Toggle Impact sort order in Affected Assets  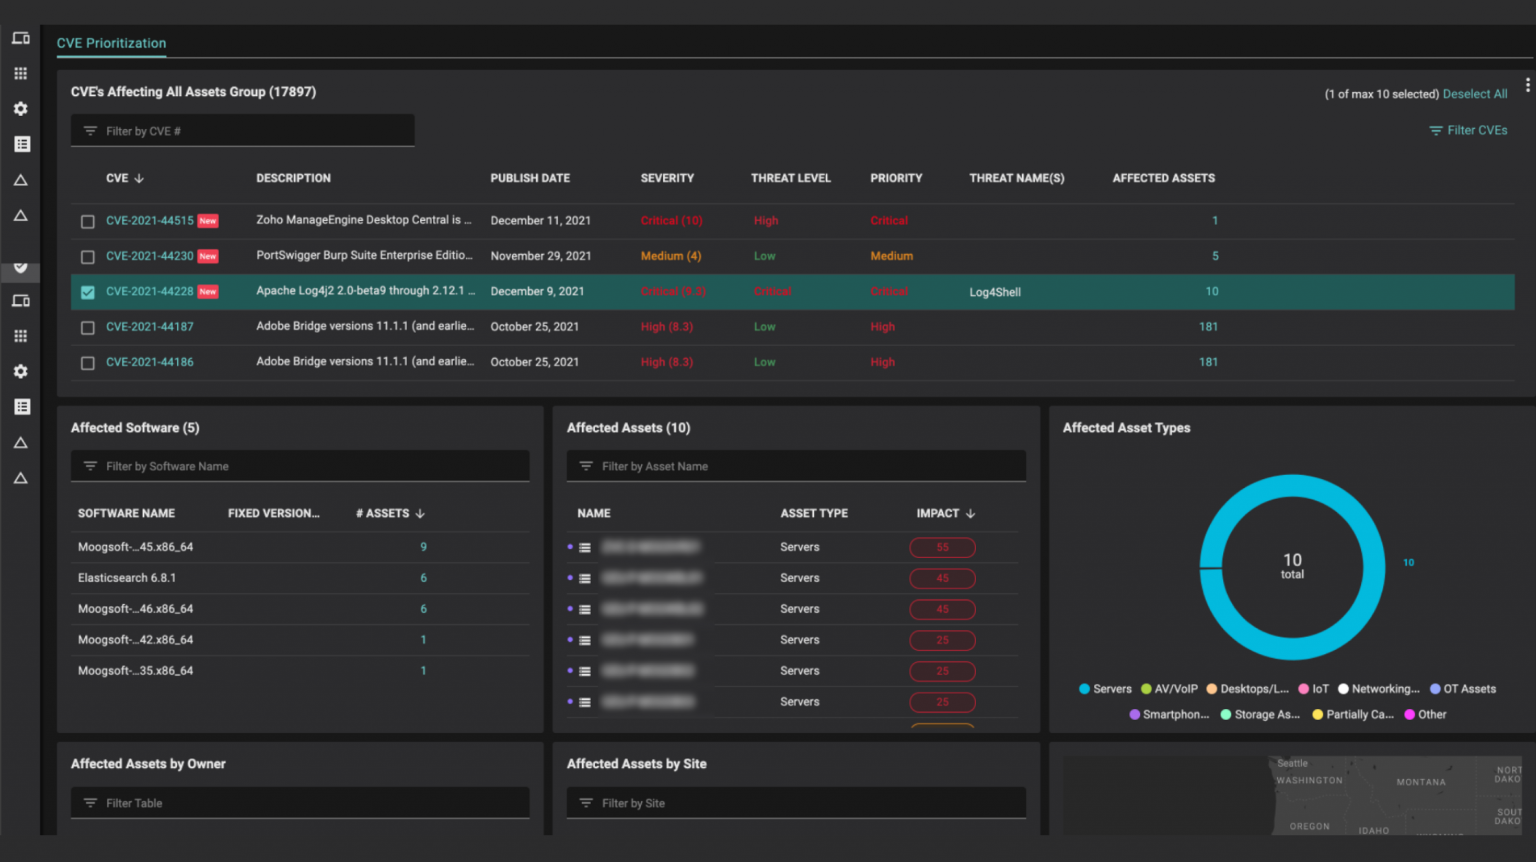970,513
